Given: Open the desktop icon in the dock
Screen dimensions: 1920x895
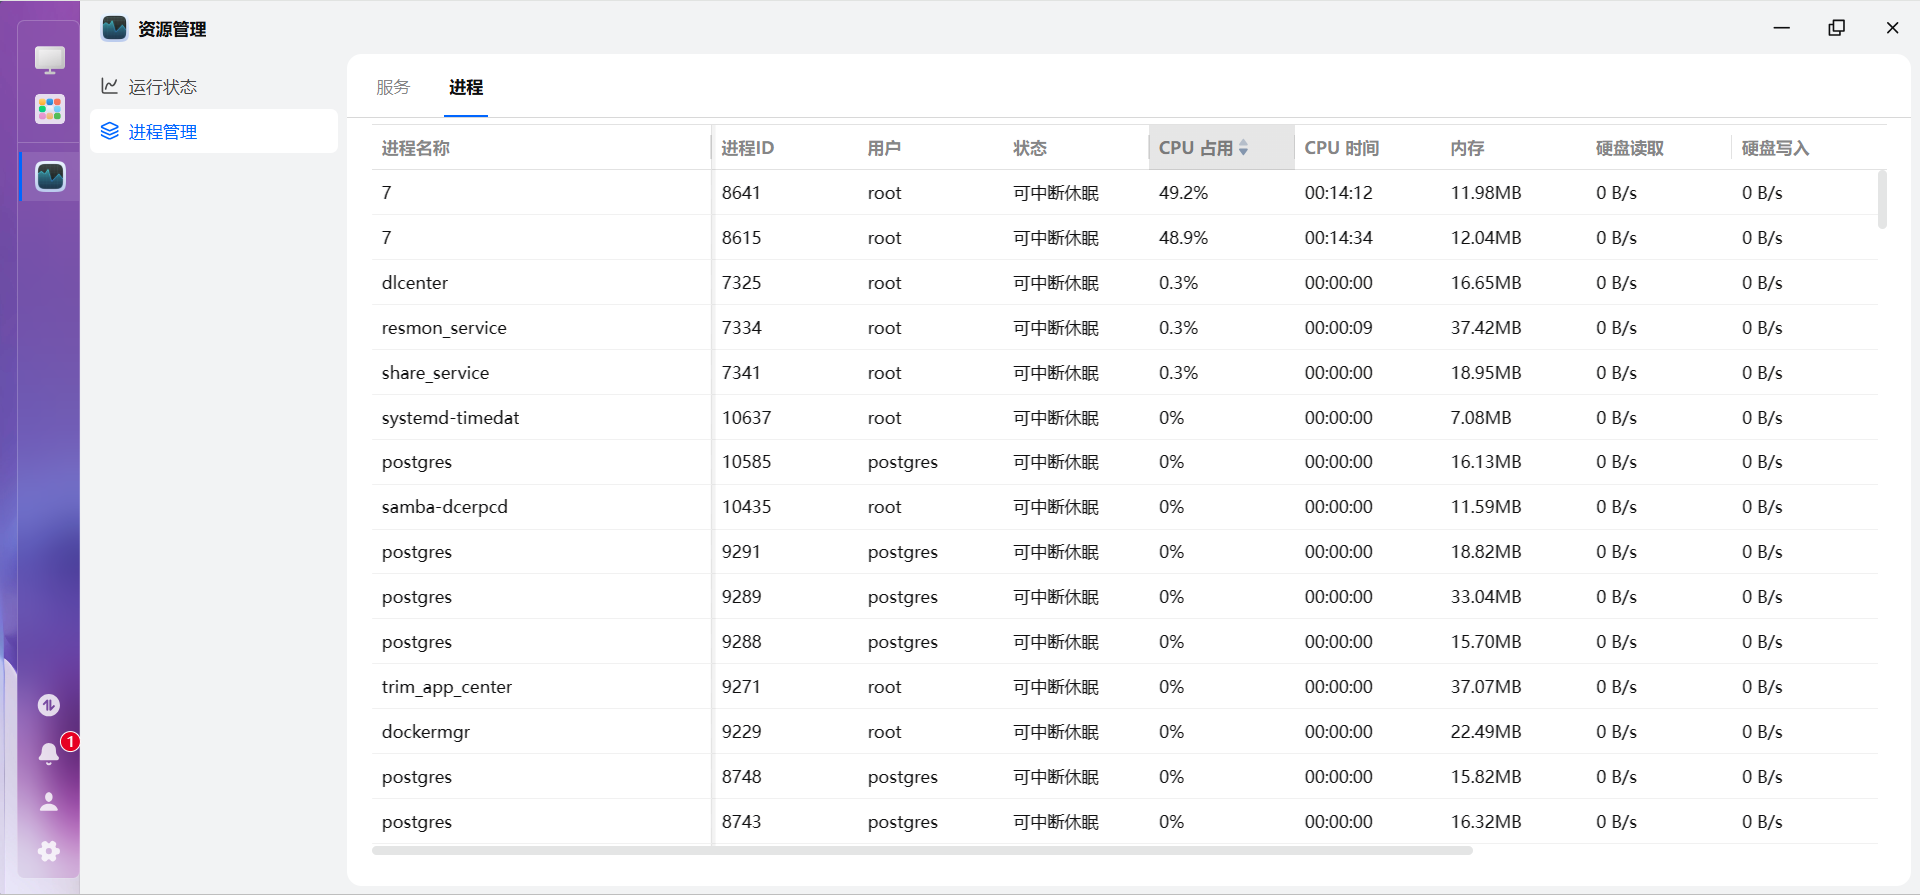Looking at the screenshot, I should 50,59.
